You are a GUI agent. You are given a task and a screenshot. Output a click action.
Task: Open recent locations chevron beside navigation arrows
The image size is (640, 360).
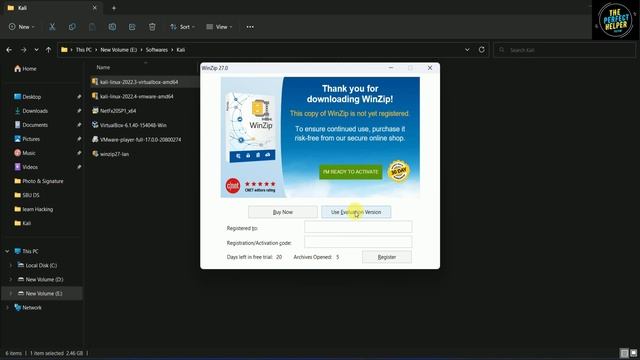(x=36, y=50)
